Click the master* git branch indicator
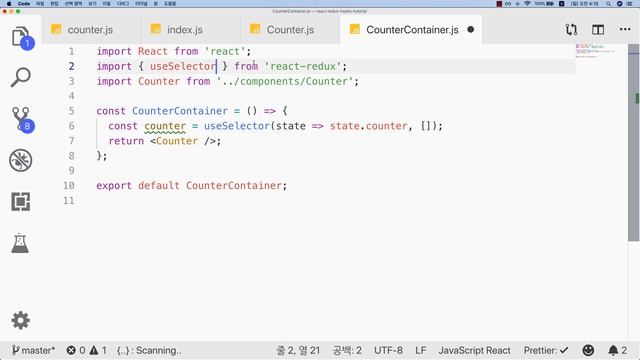Image resolution: width=640 pixels, height=360 pixels. pos(33,350)
